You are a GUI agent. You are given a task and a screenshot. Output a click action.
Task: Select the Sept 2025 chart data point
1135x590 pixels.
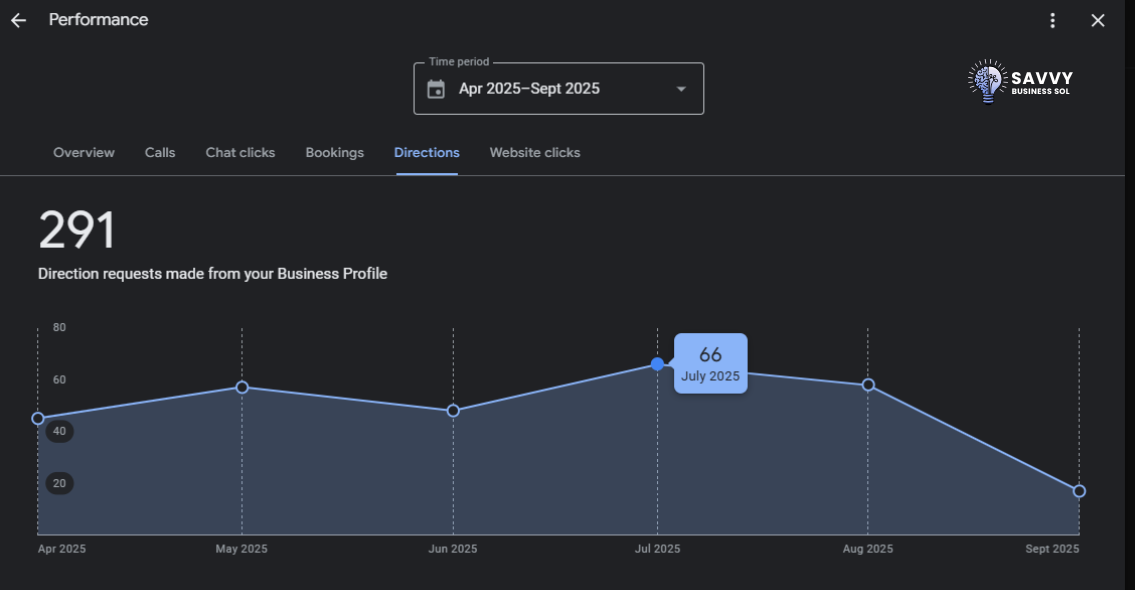[x=1079, y=491]
